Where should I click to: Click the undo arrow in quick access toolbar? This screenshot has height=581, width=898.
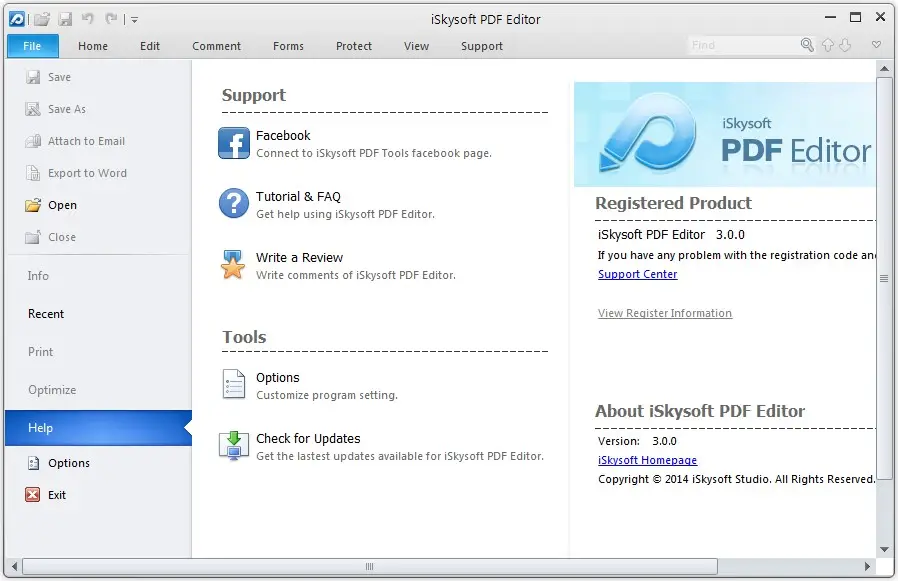coord(88,18)
